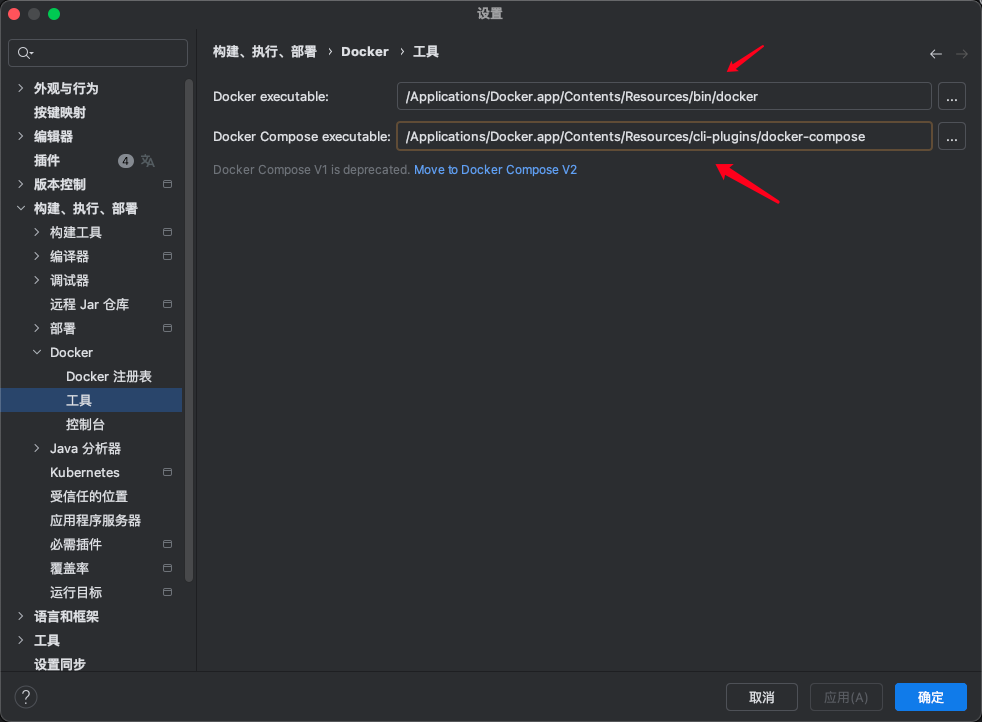Click the Move to Docker Compose V2 link
This screenshot has height=722, width=982.
click(495, 170)
